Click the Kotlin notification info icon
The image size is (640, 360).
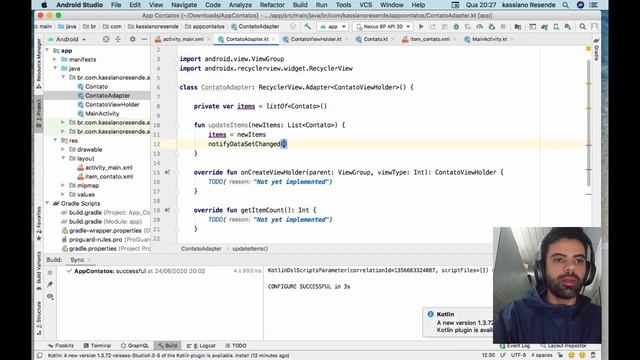tap(430, 314)
